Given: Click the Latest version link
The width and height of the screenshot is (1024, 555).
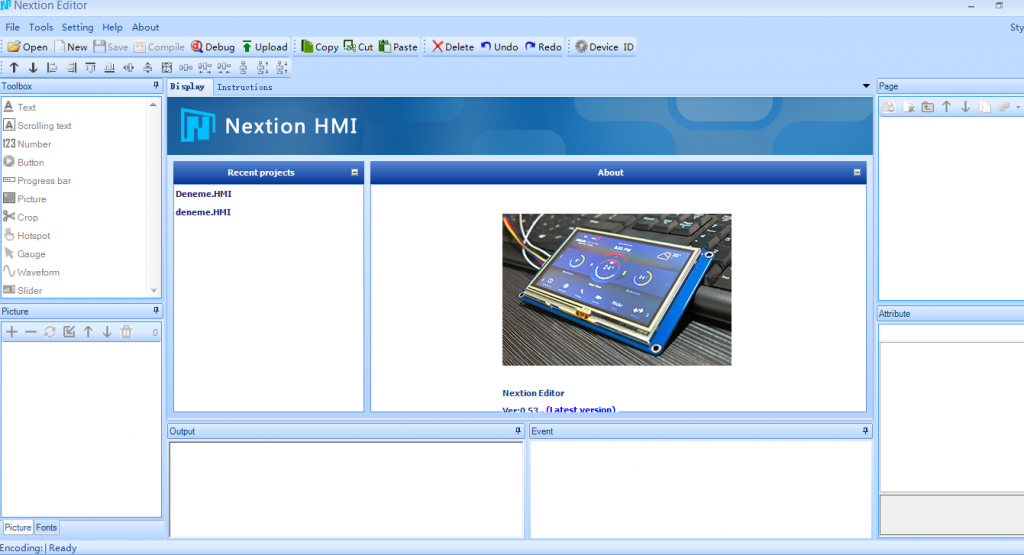Looking at the screenshot, I should 580,409.
